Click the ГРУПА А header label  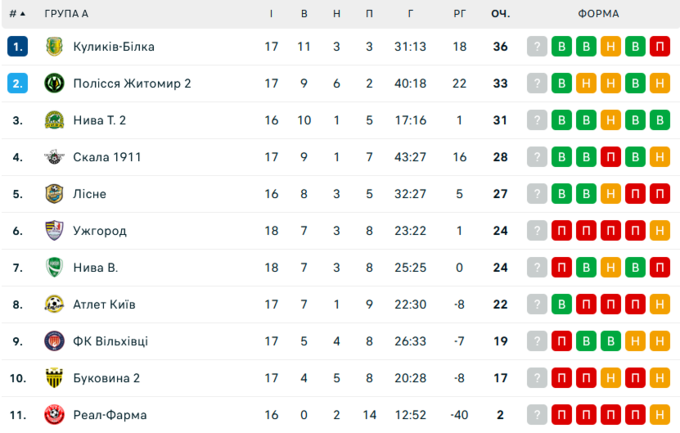(x=66, y=14)
